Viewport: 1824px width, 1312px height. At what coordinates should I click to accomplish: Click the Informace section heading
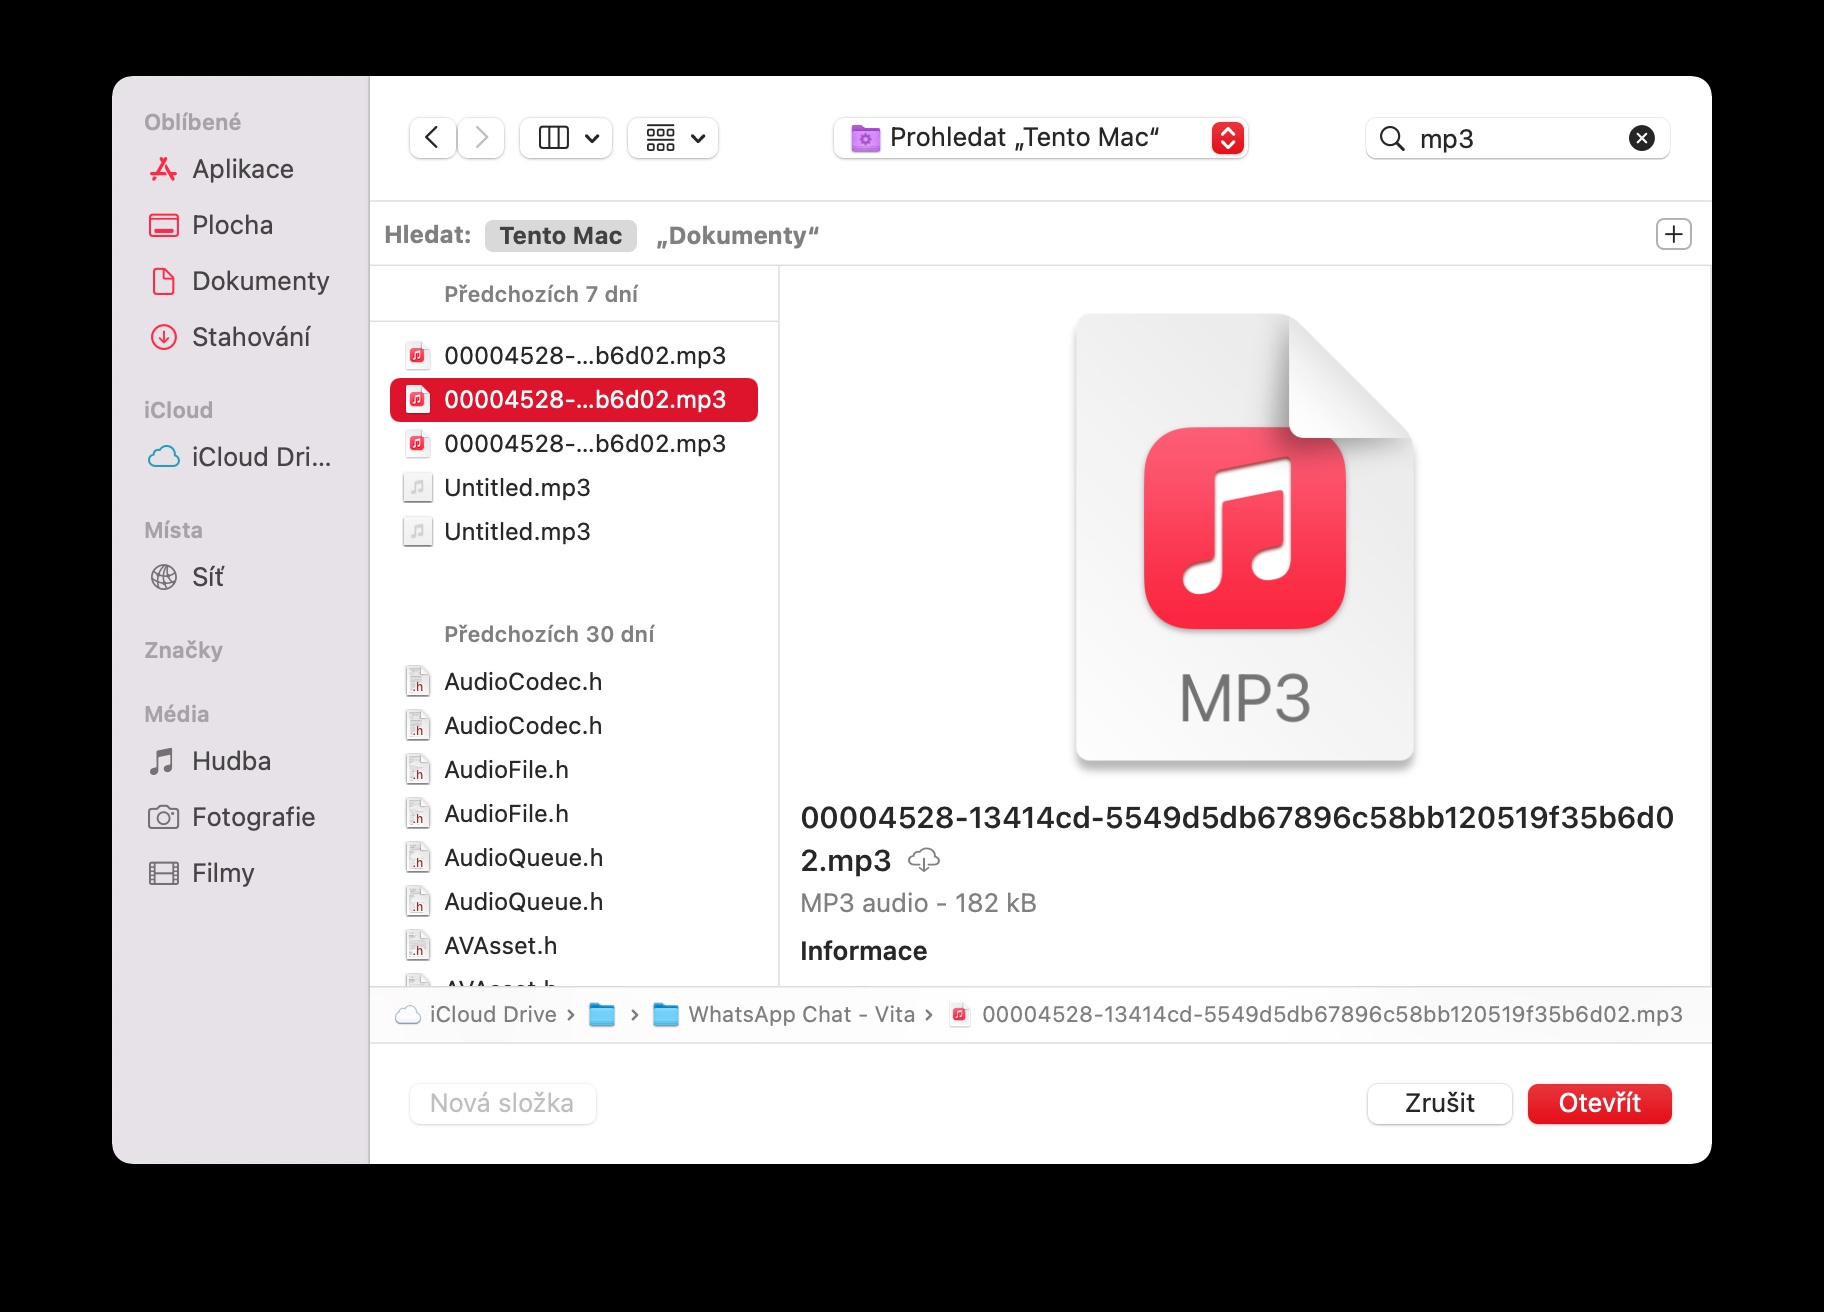pos(863,951)
